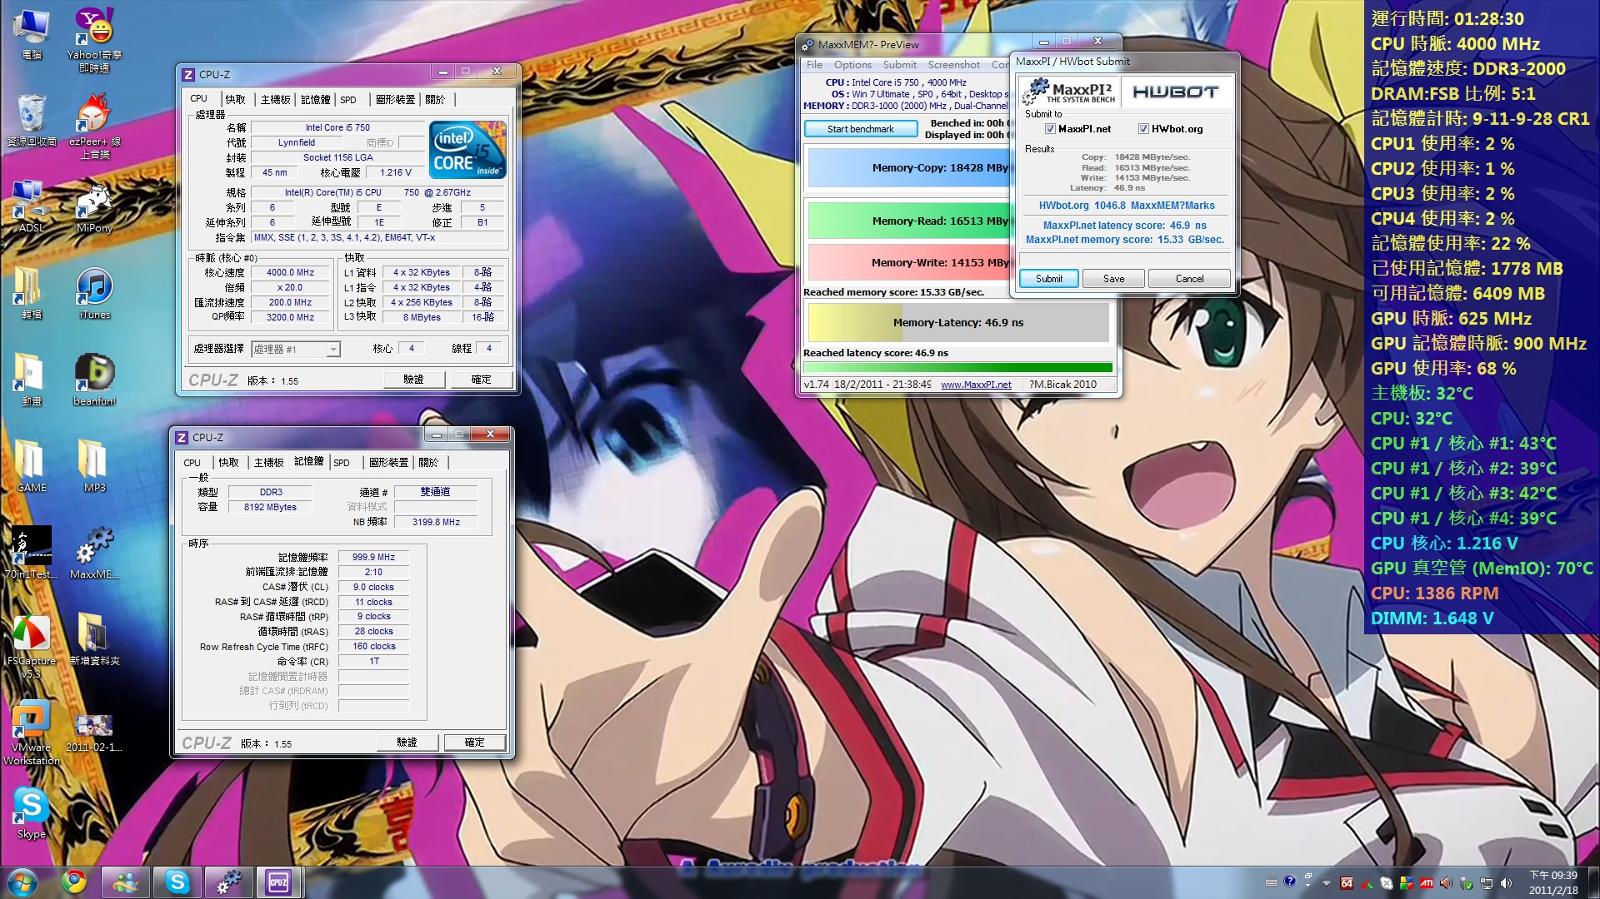The width and height of the screenshot is (1600, 899).
Task: Open the 2011-02-1... image file icon
Action: (94, 733)
